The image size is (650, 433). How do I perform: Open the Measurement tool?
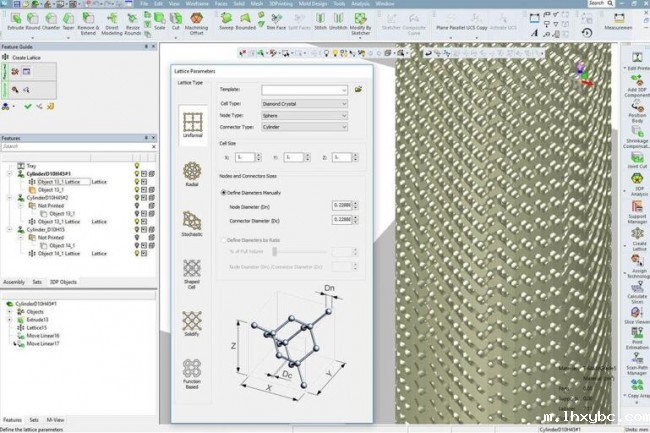pos(618,22)
